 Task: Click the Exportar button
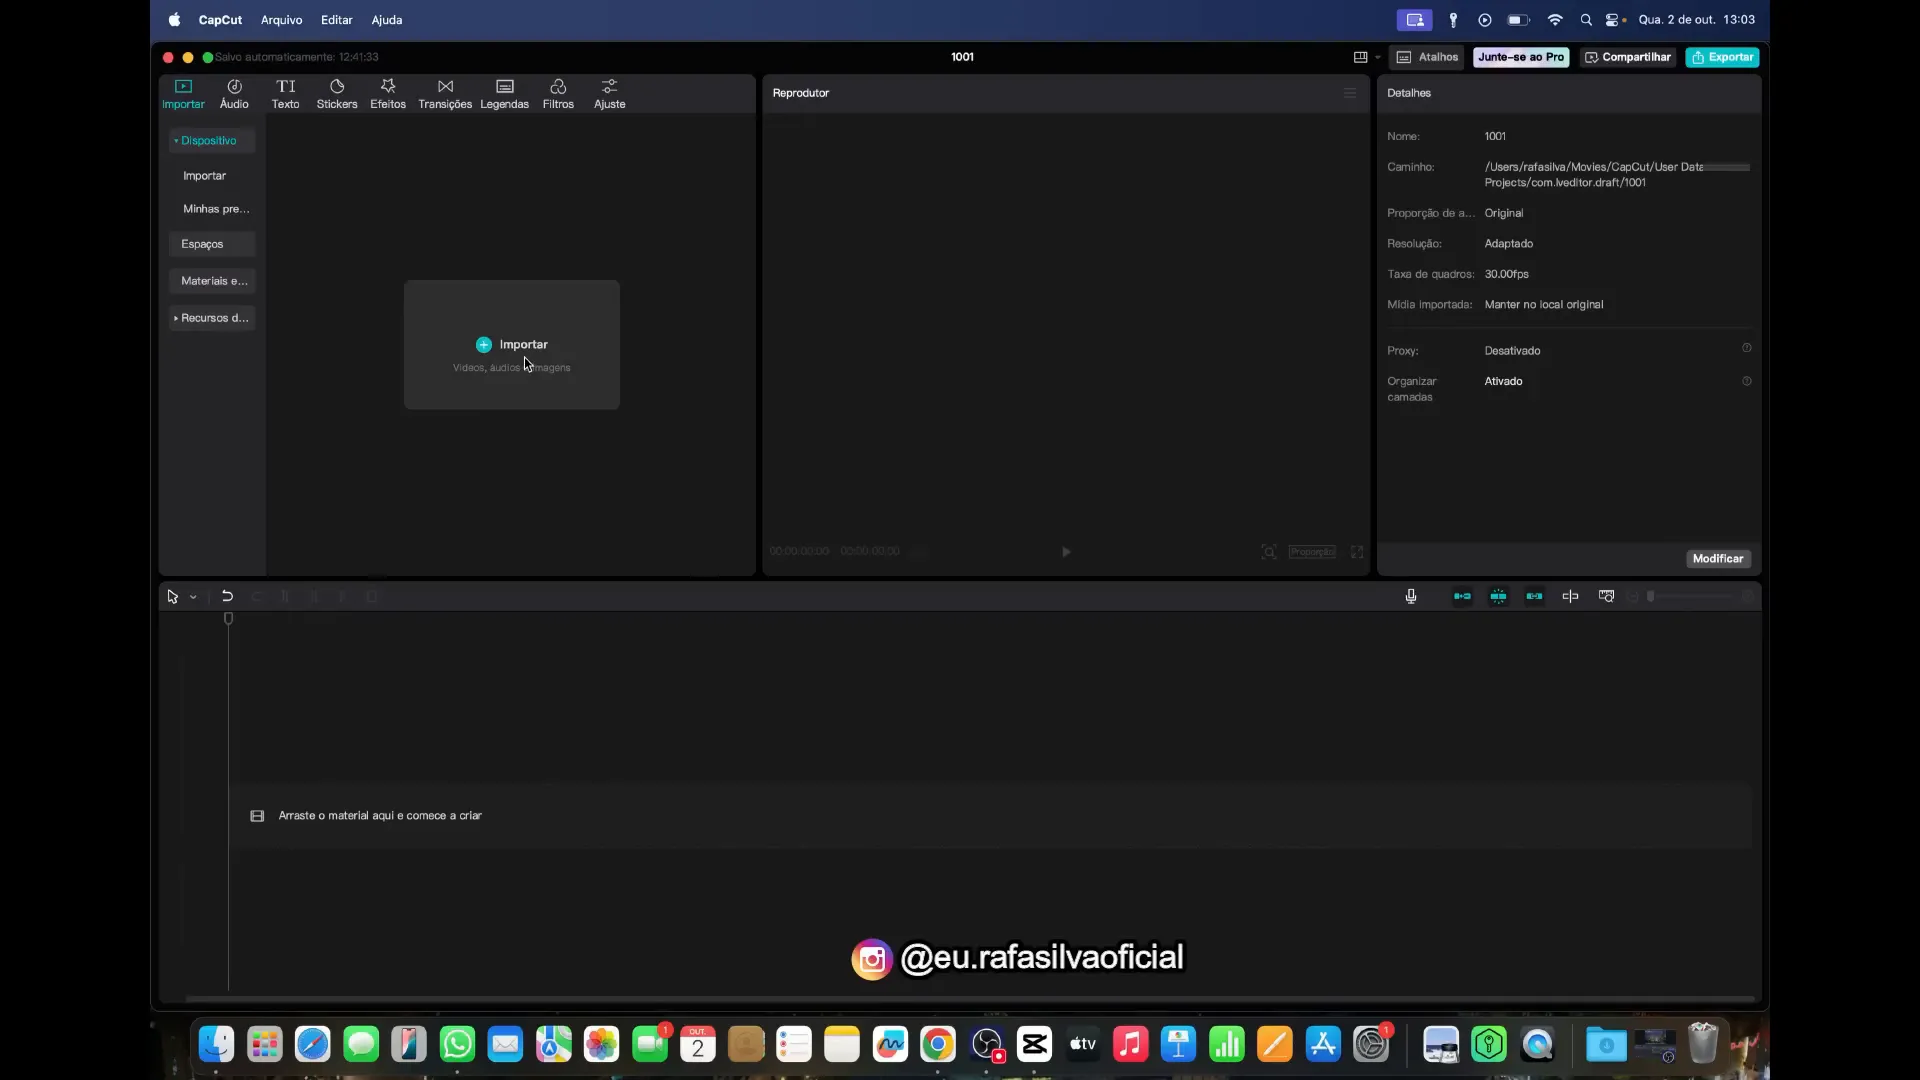coord(1722,57)
